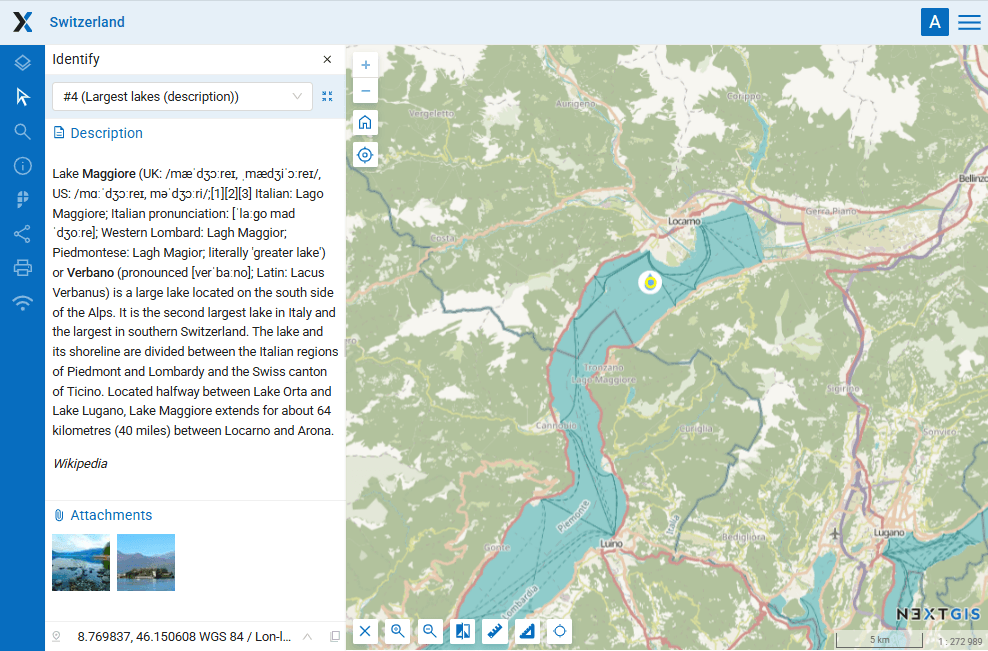Copy coordinates using the copy icon
988x651 pixels.
point(335,636)
